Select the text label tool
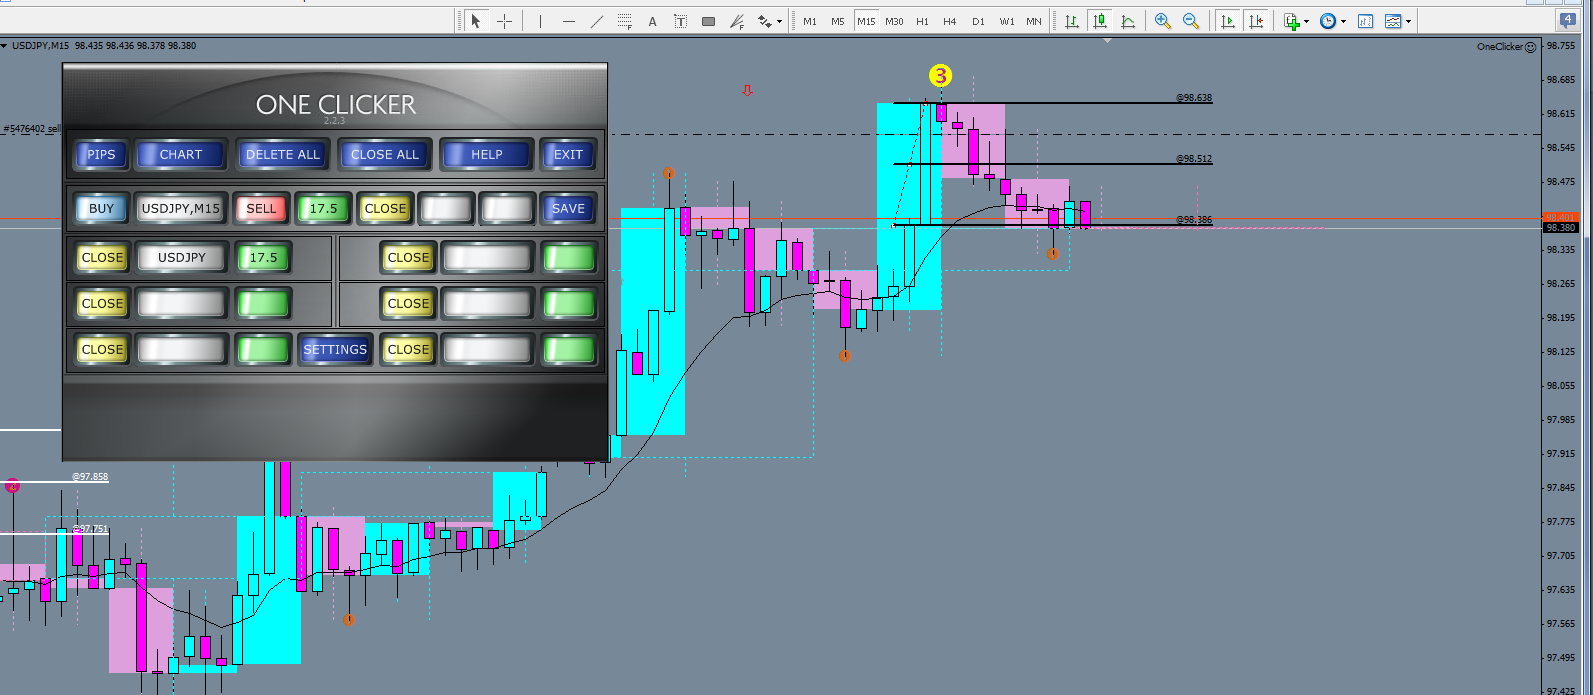Viewport: 1593px width, 695px height. [x=681, y=21]
